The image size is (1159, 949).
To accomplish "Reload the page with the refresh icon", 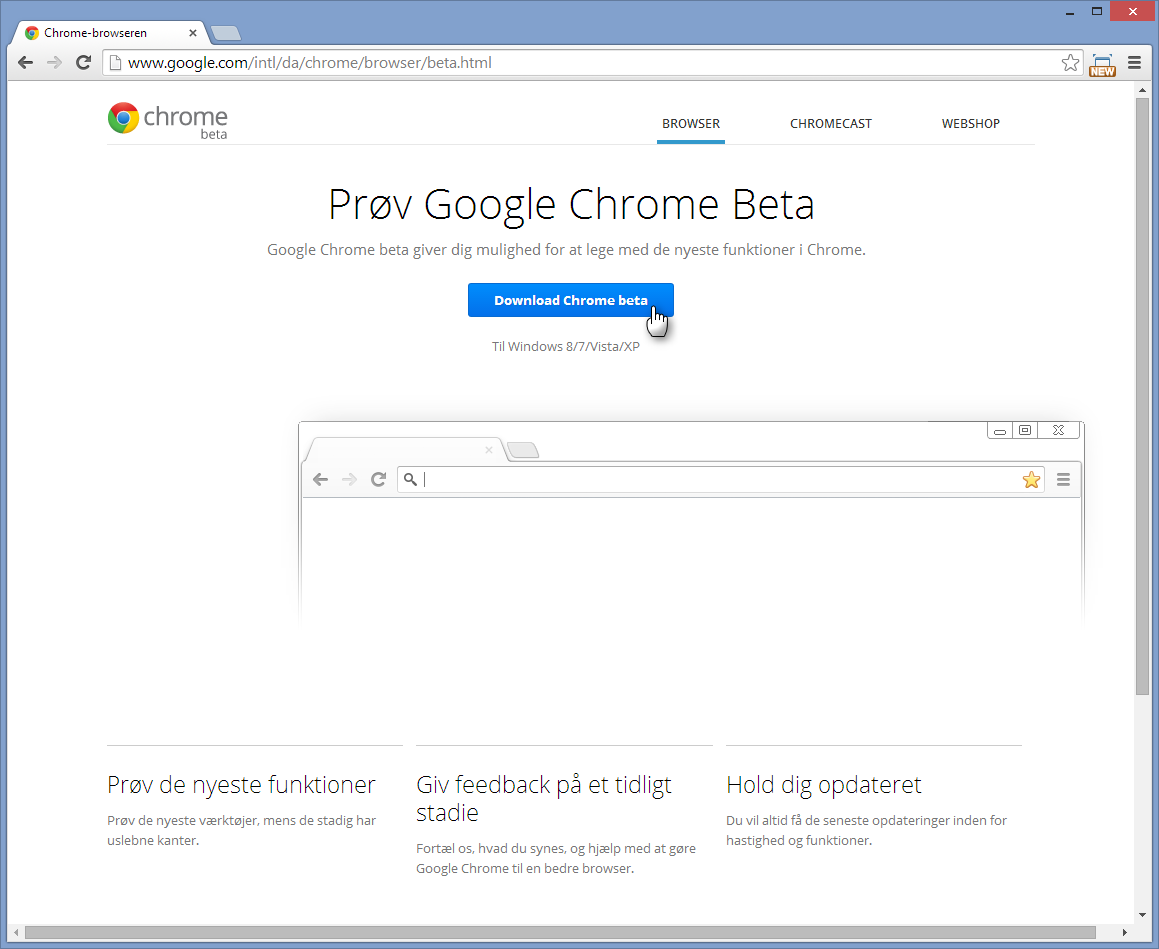I will pos(84,63).
